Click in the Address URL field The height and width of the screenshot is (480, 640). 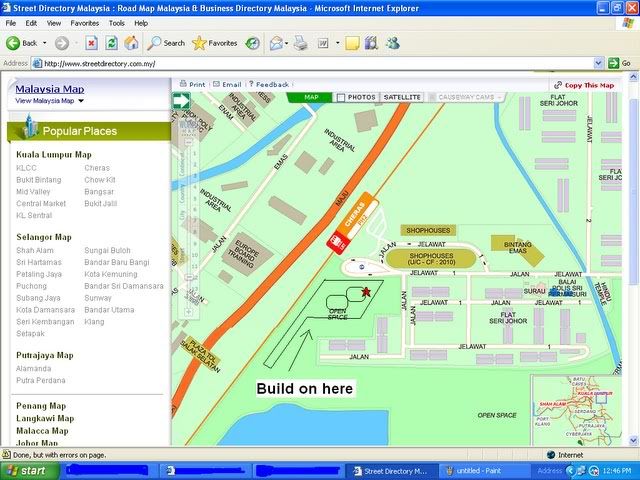coord(312,63)
